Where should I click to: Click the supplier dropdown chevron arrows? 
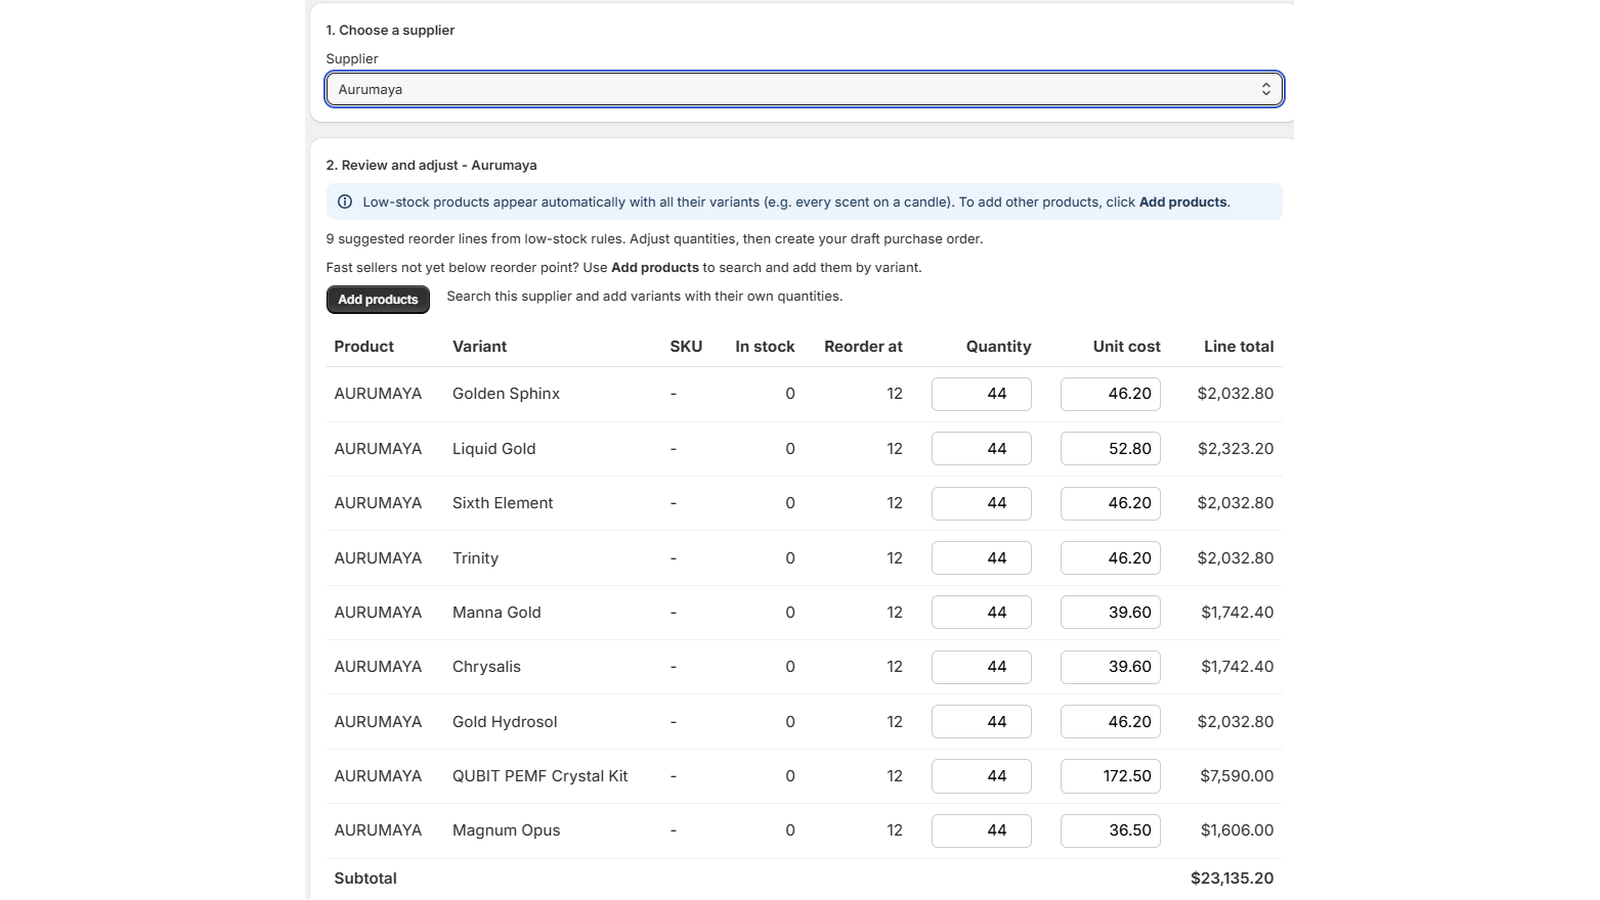pos(1266,89)
